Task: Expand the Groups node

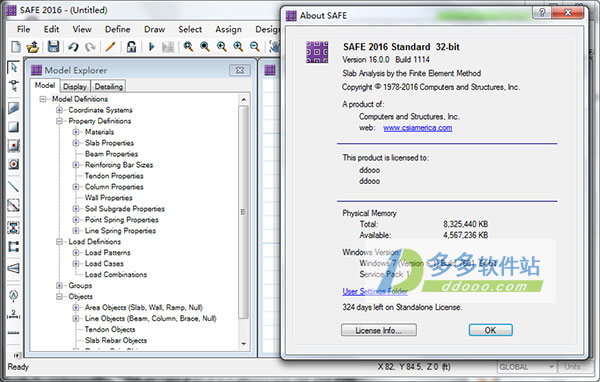Action: pyautogui.click(x=59, y=286)
